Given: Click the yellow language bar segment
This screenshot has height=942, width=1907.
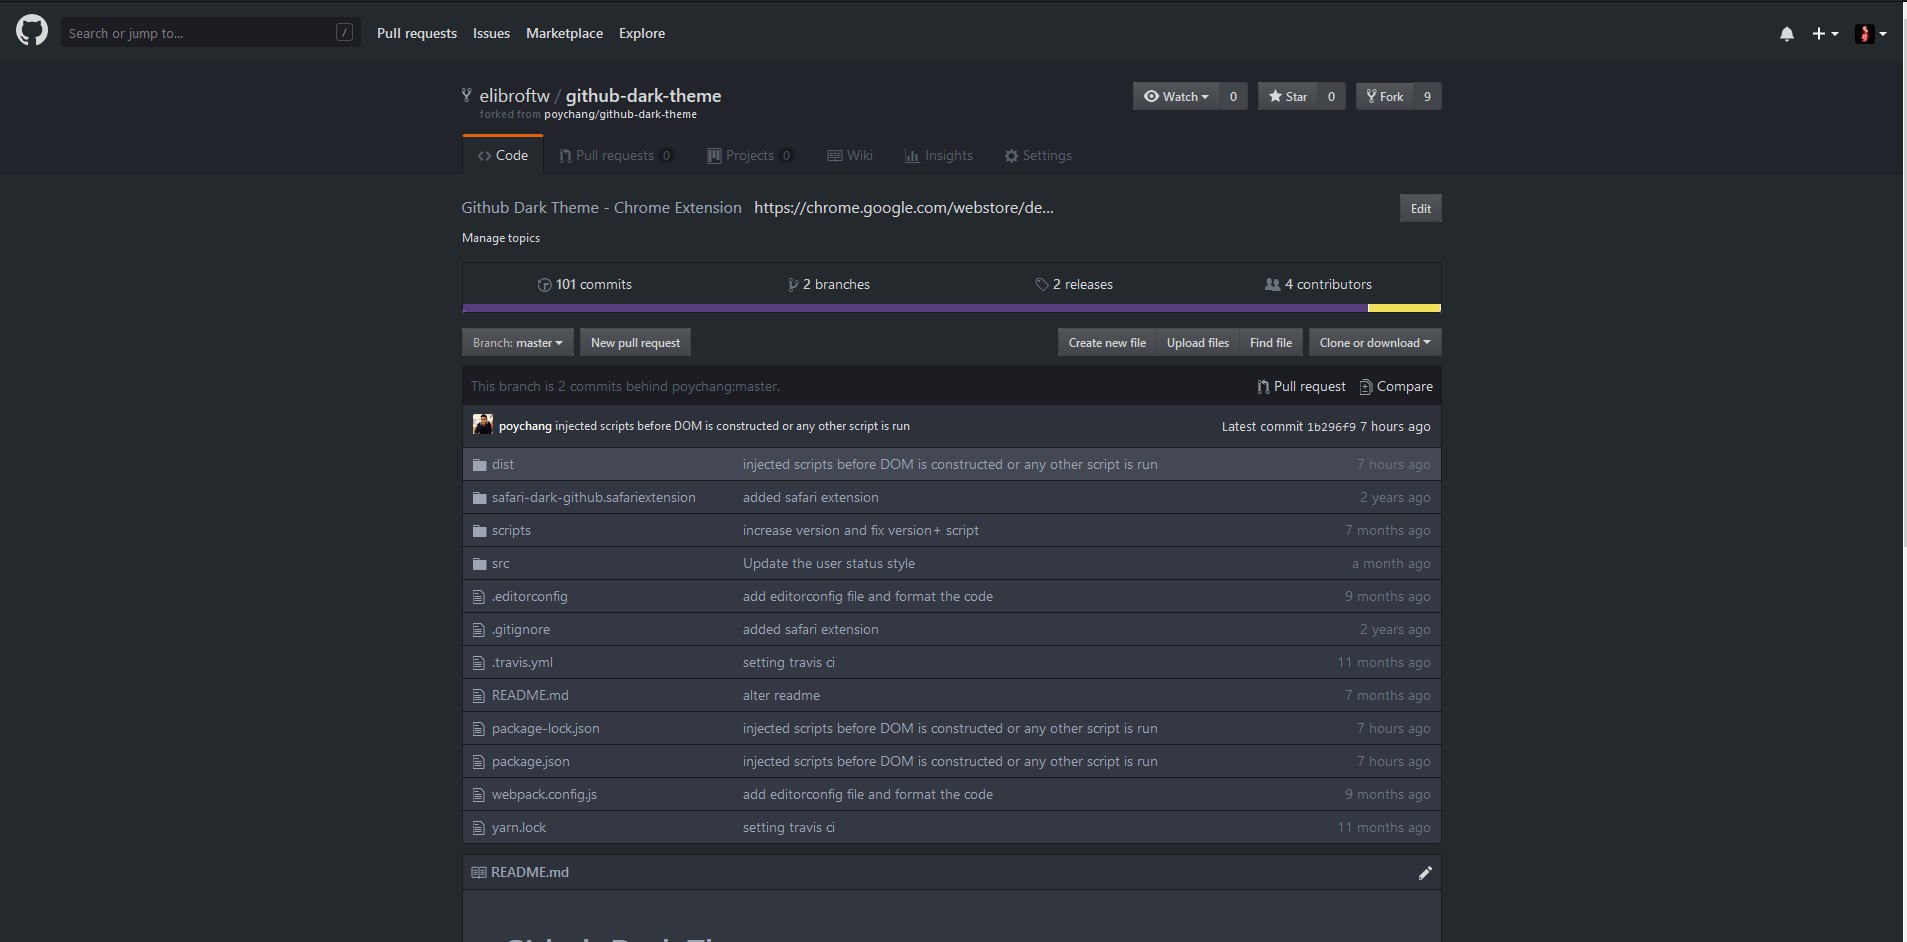Looking at the screenshot, I should click(1404, 308).
